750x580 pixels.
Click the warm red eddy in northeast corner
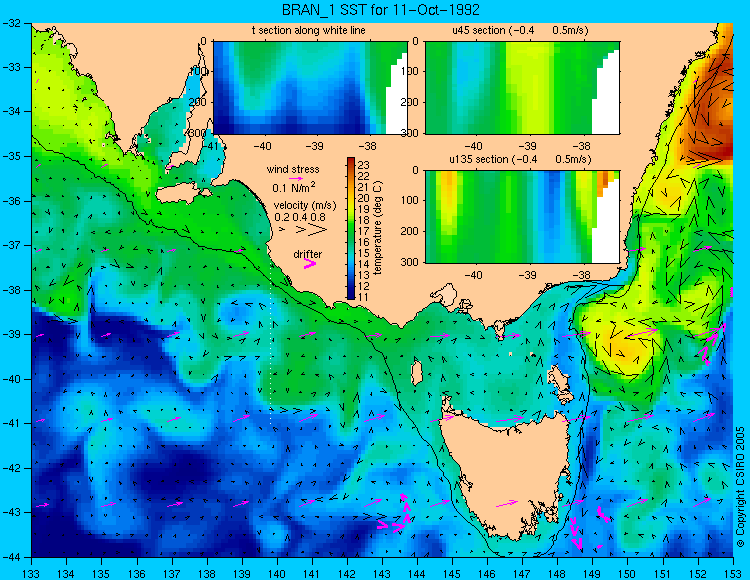pyautogui.click(x=714, y=105)
